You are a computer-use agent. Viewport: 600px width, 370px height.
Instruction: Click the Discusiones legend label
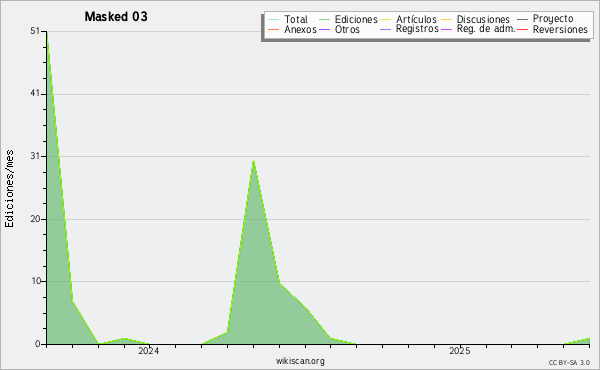point(483,19)
